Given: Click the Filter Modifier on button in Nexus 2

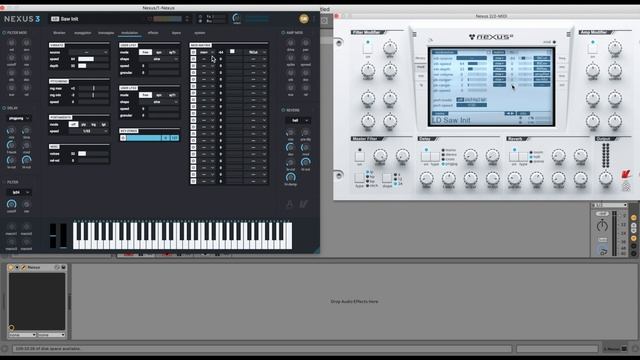Looking at the screenshot, I should [x=368, y=49].
